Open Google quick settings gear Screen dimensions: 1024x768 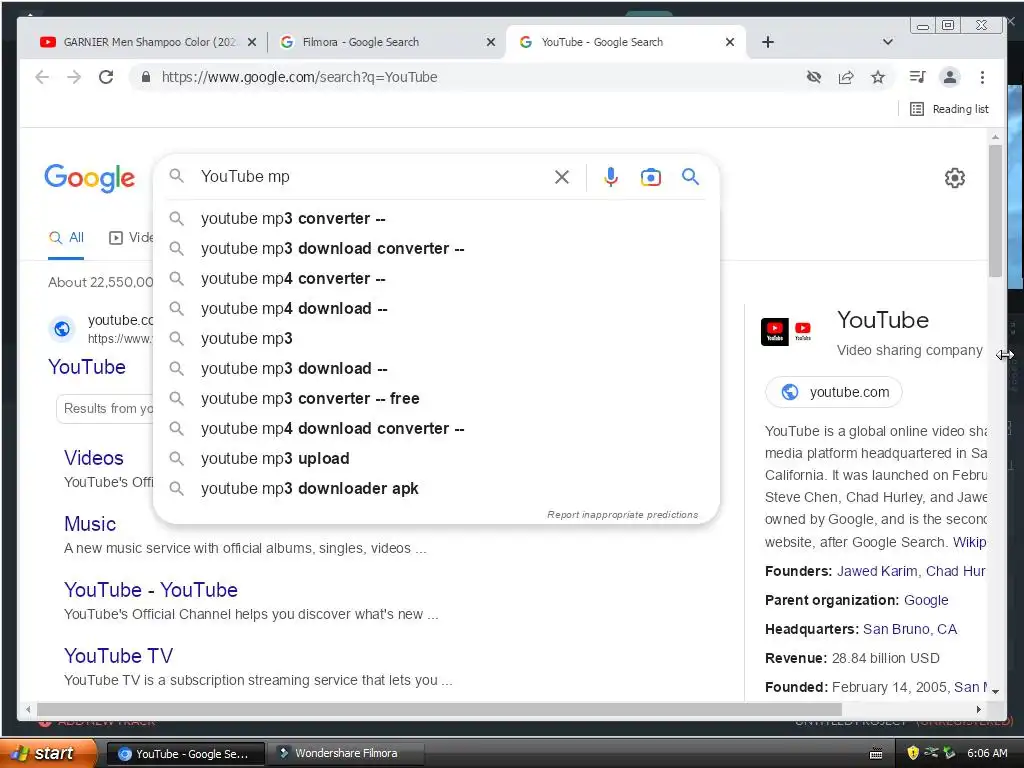(955, 178)
